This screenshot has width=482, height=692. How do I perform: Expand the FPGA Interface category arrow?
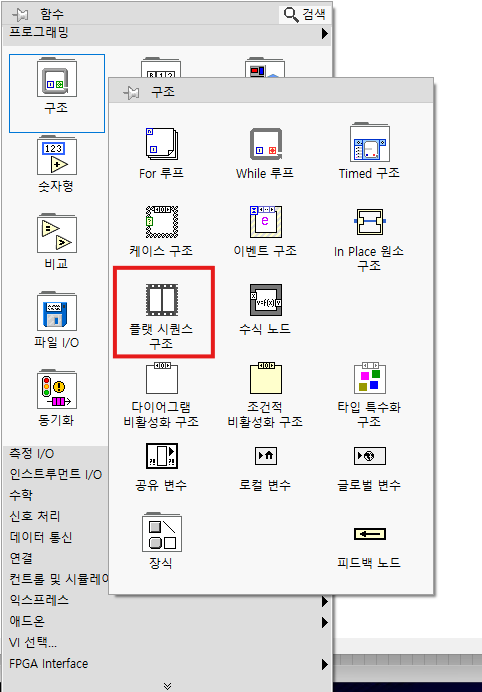click(x=325, y=665)
